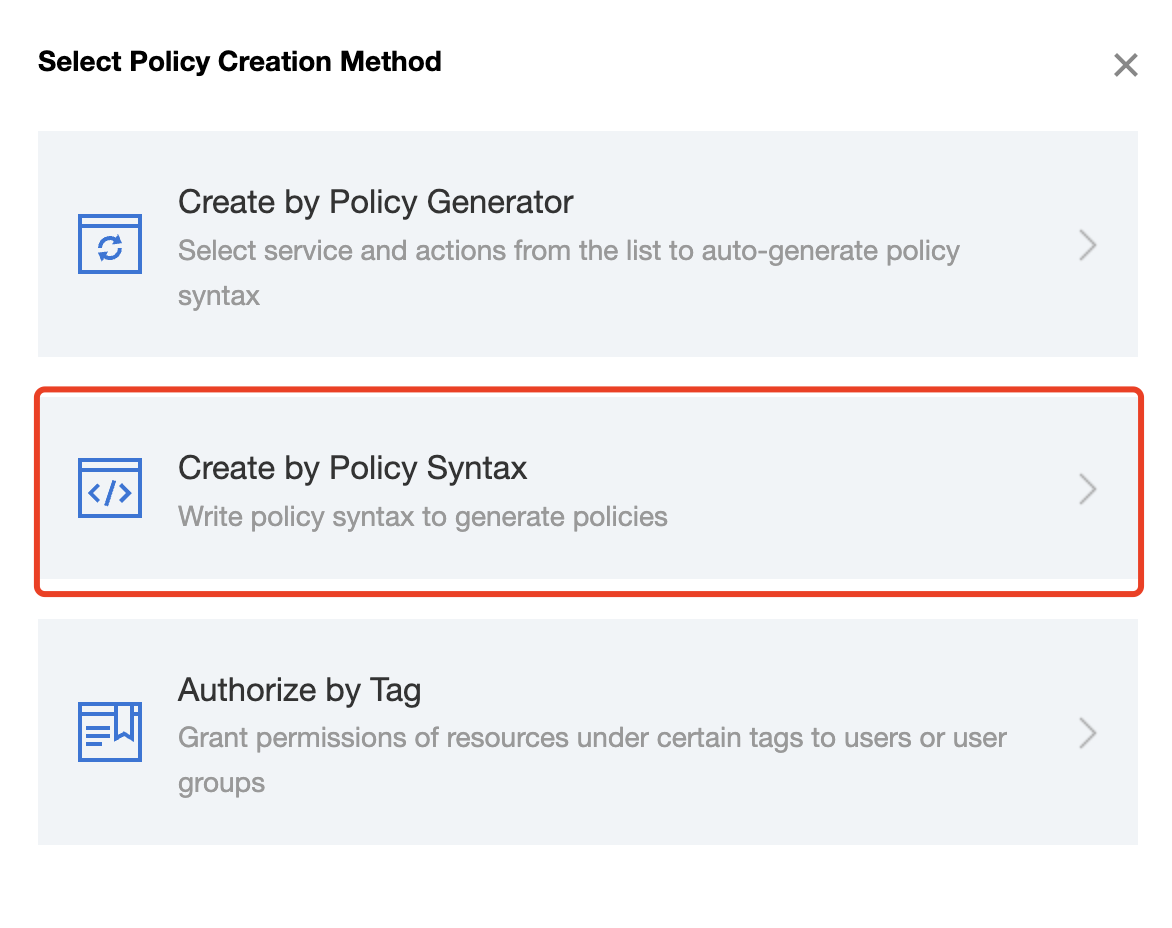Choose the "Create by Policy Generator" title
The image size is (1172, 928).
[375, 202]
